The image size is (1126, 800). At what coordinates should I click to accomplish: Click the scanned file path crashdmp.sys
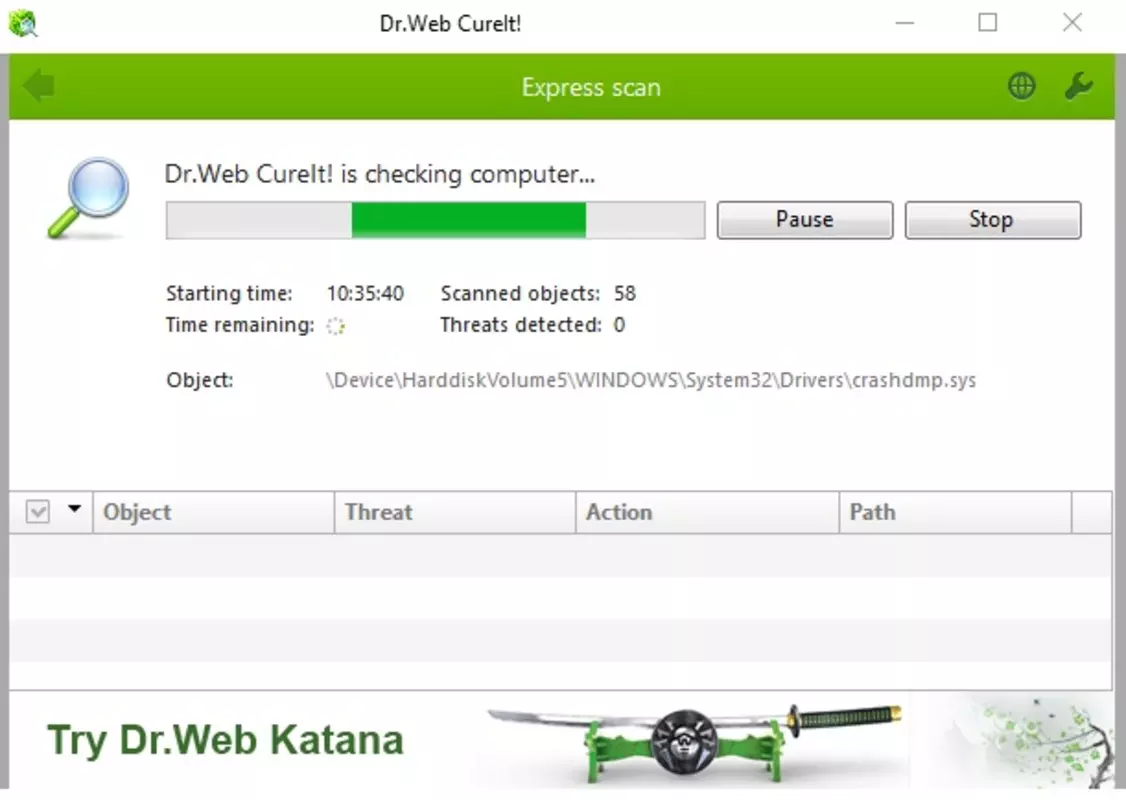click(651, 380)
